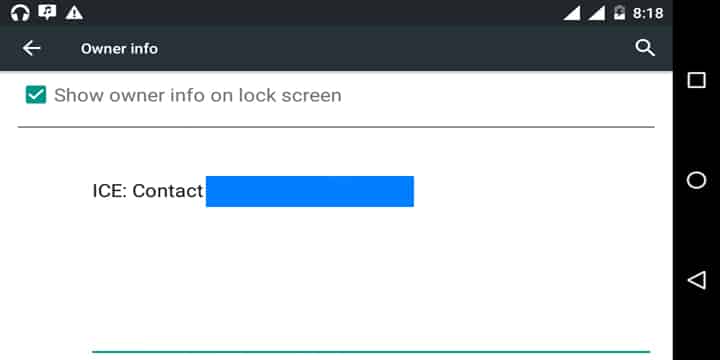Tap empty area of owner info field

371,276
